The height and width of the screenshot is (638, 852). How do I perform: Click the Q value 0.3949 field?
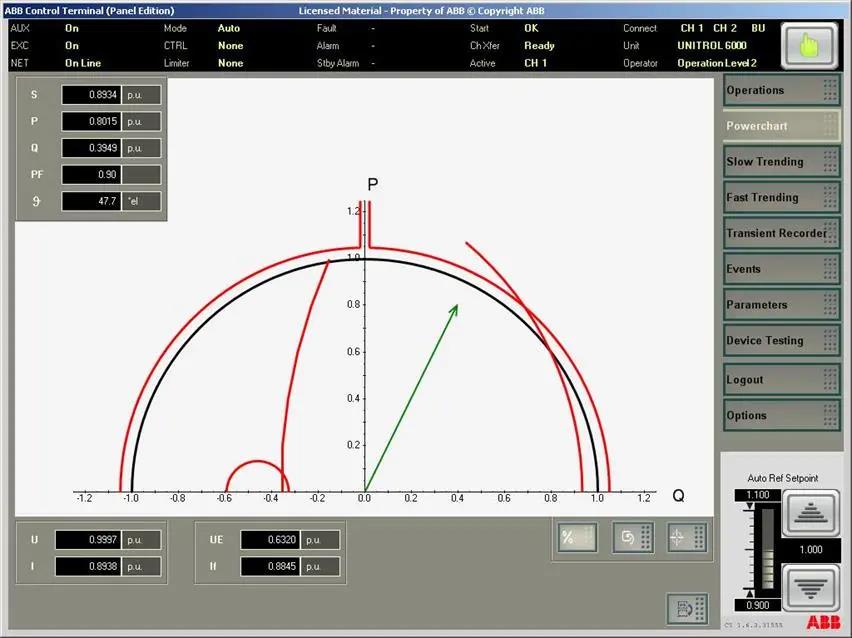coord(91,148)
